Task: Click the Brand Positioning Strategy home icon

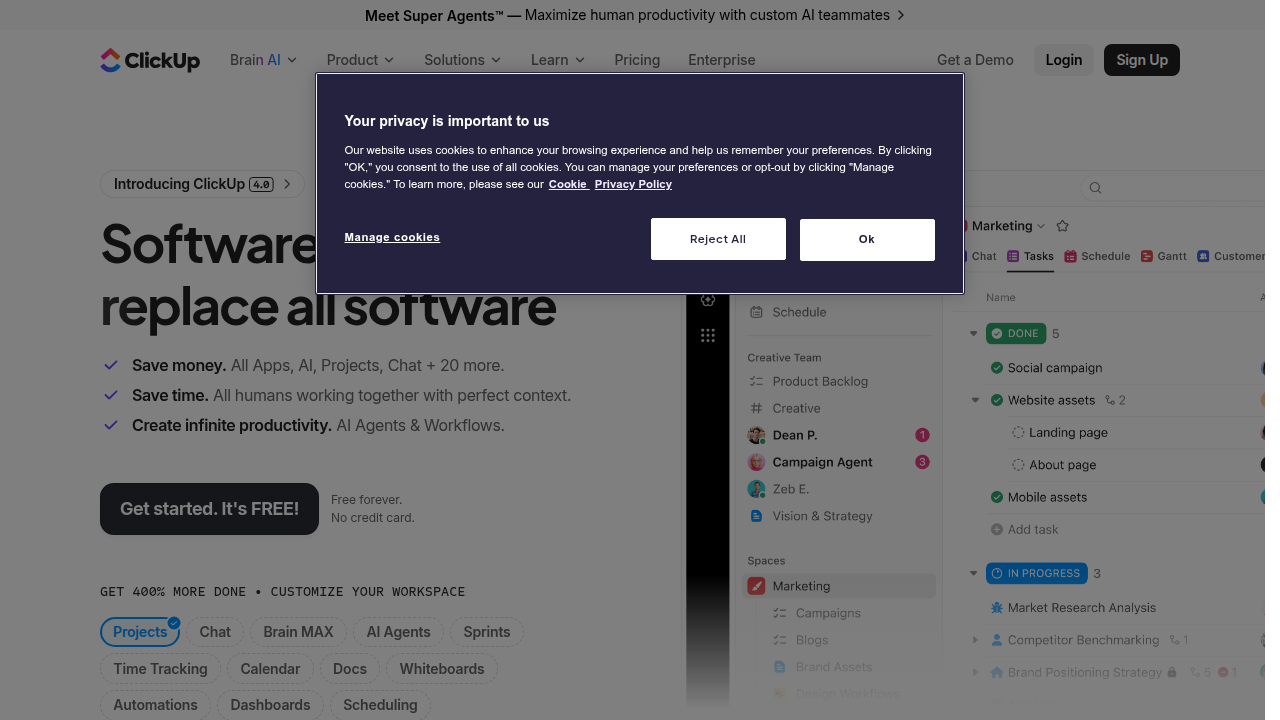Action: point(996,672)
